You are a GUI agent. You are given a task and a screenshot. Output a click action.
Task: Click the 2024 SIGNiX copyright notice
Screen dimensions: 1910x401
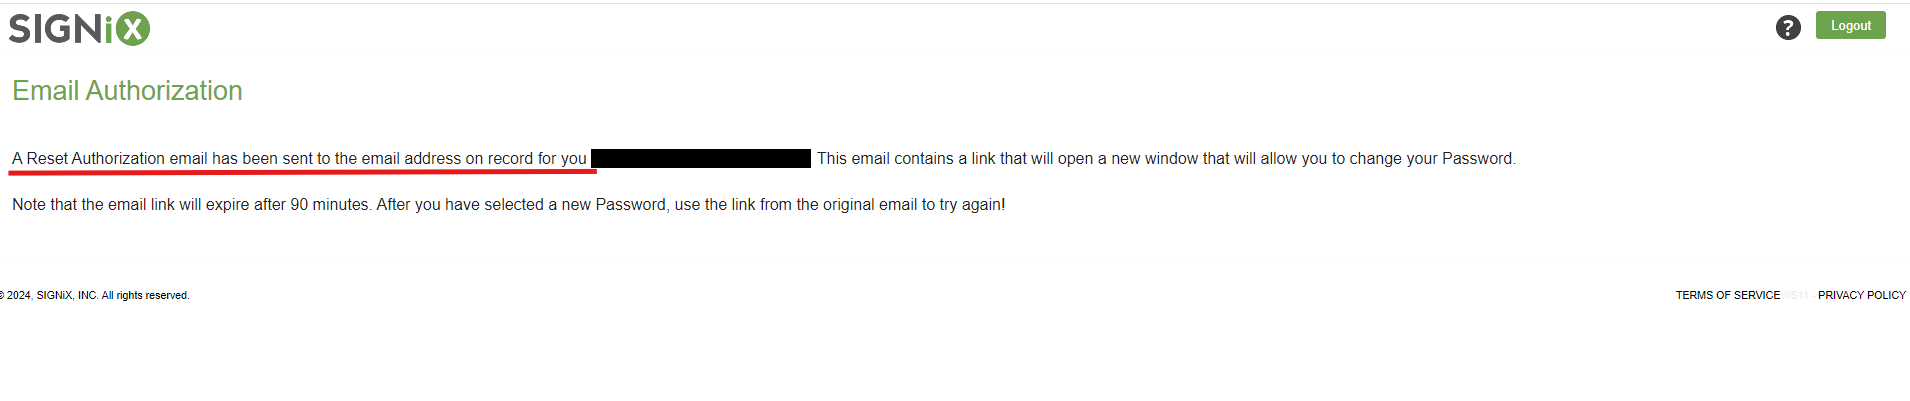tap(95, 295)
